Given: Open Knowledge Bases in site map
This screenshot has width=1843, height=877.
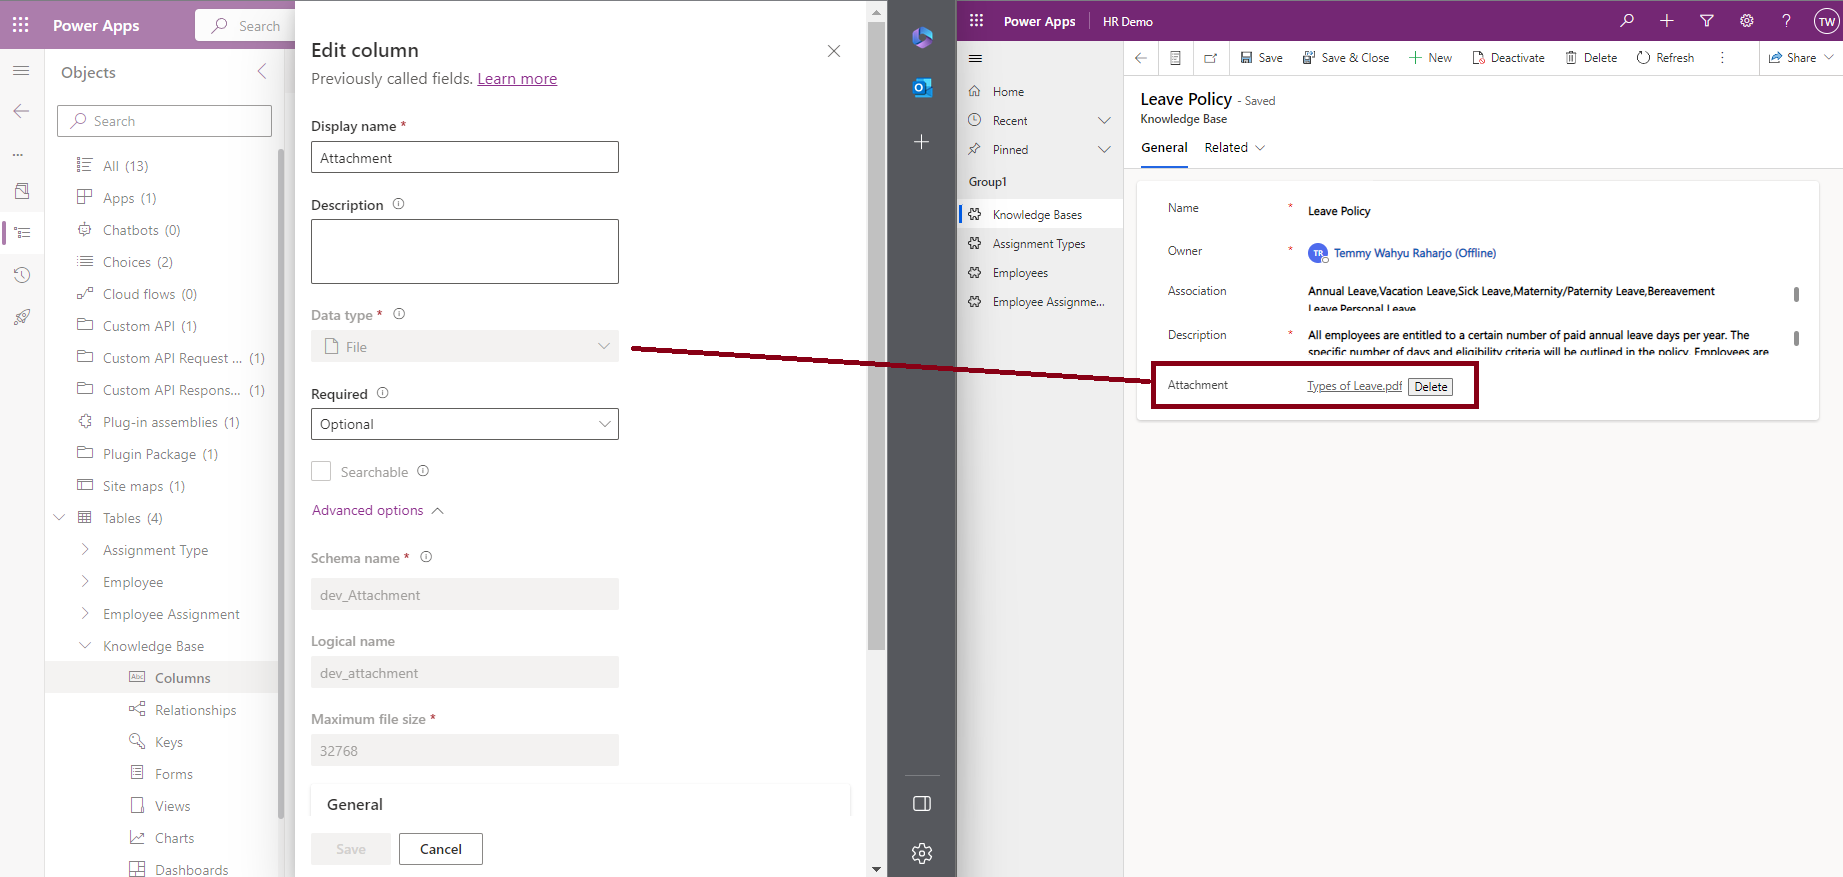Looking at the screenshot, I should point(1040,214).
